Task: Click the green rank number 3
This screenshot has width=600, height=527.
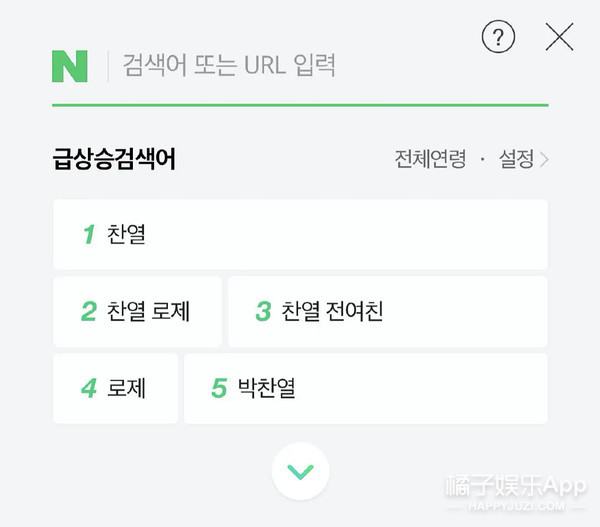Action: 263,312
